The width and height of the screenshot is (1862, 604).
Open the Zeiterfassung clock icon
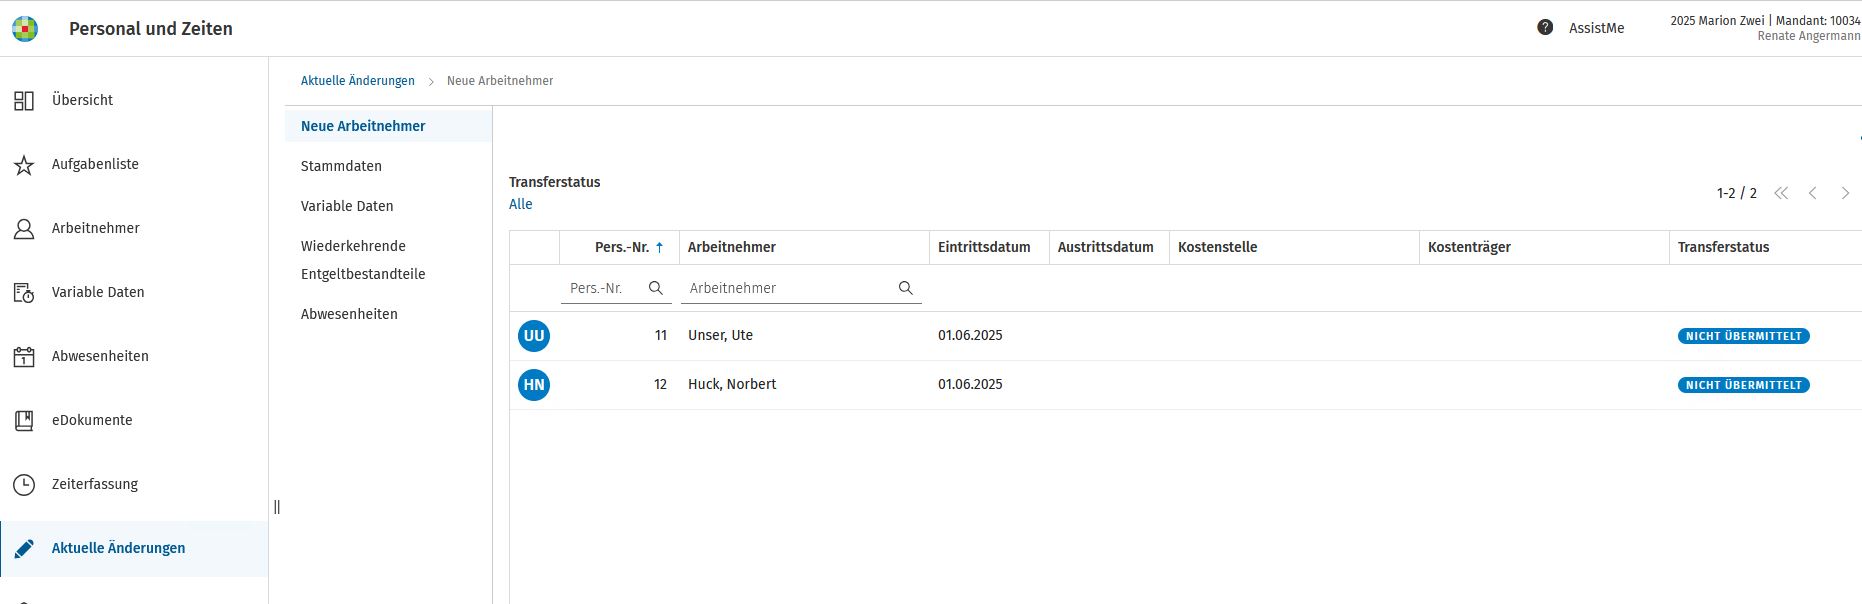point(24,484)
